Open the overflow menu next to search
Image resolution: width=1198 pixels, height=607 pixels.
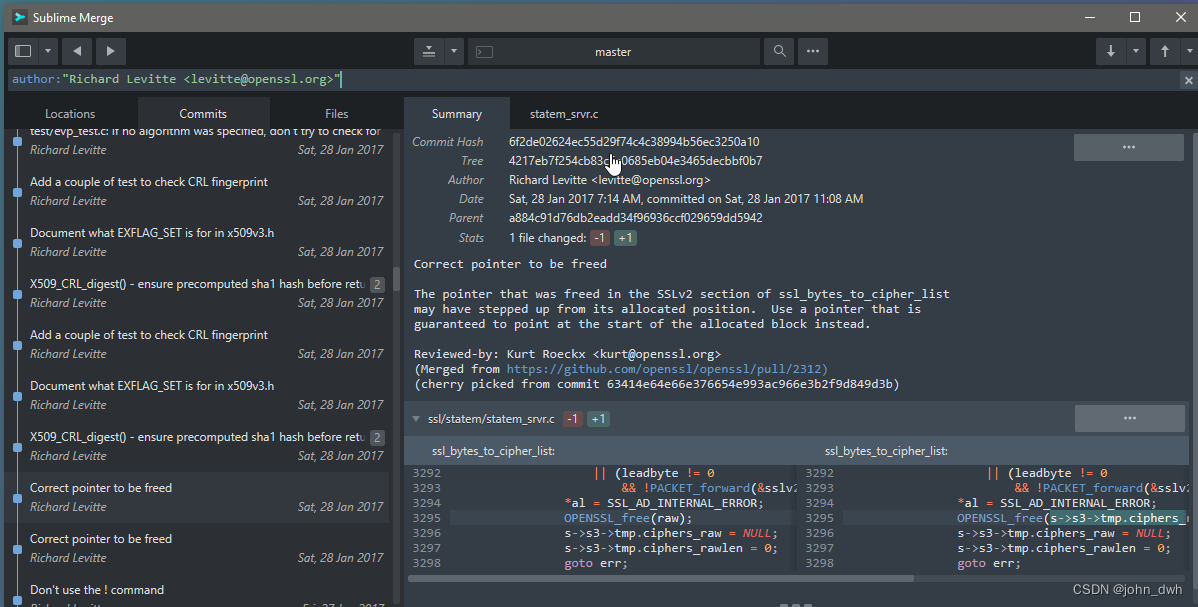[x=812, y=51]
